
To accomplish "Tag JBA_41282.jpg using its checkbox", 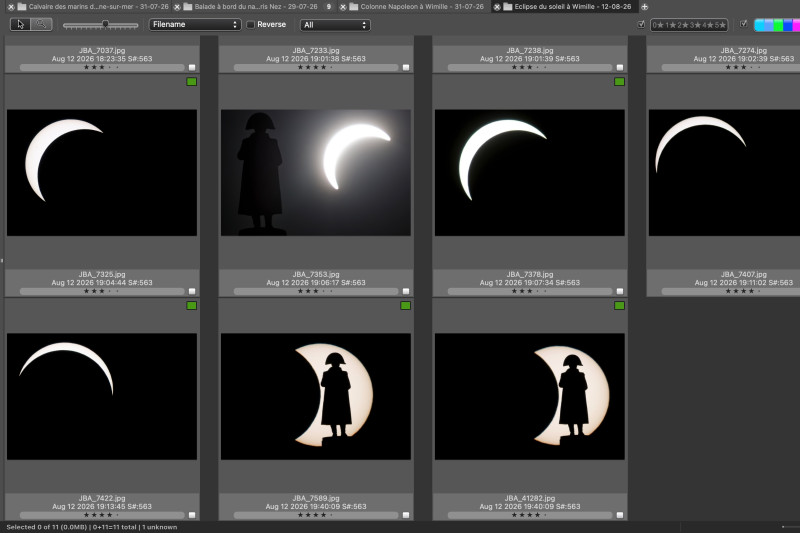I will 620,515.
